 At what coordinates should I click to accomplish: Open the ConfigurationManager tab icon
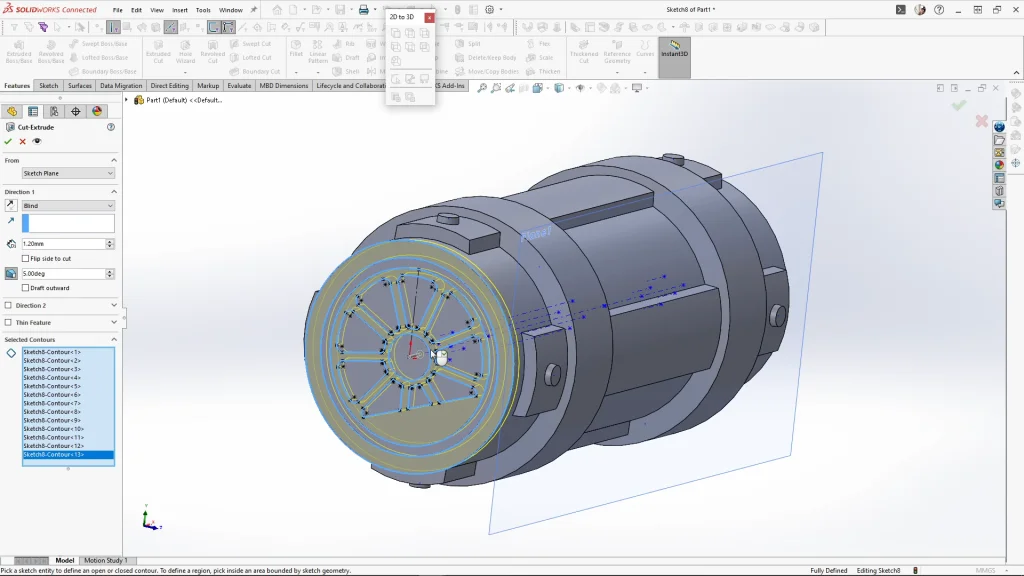(x=54, y=111)
